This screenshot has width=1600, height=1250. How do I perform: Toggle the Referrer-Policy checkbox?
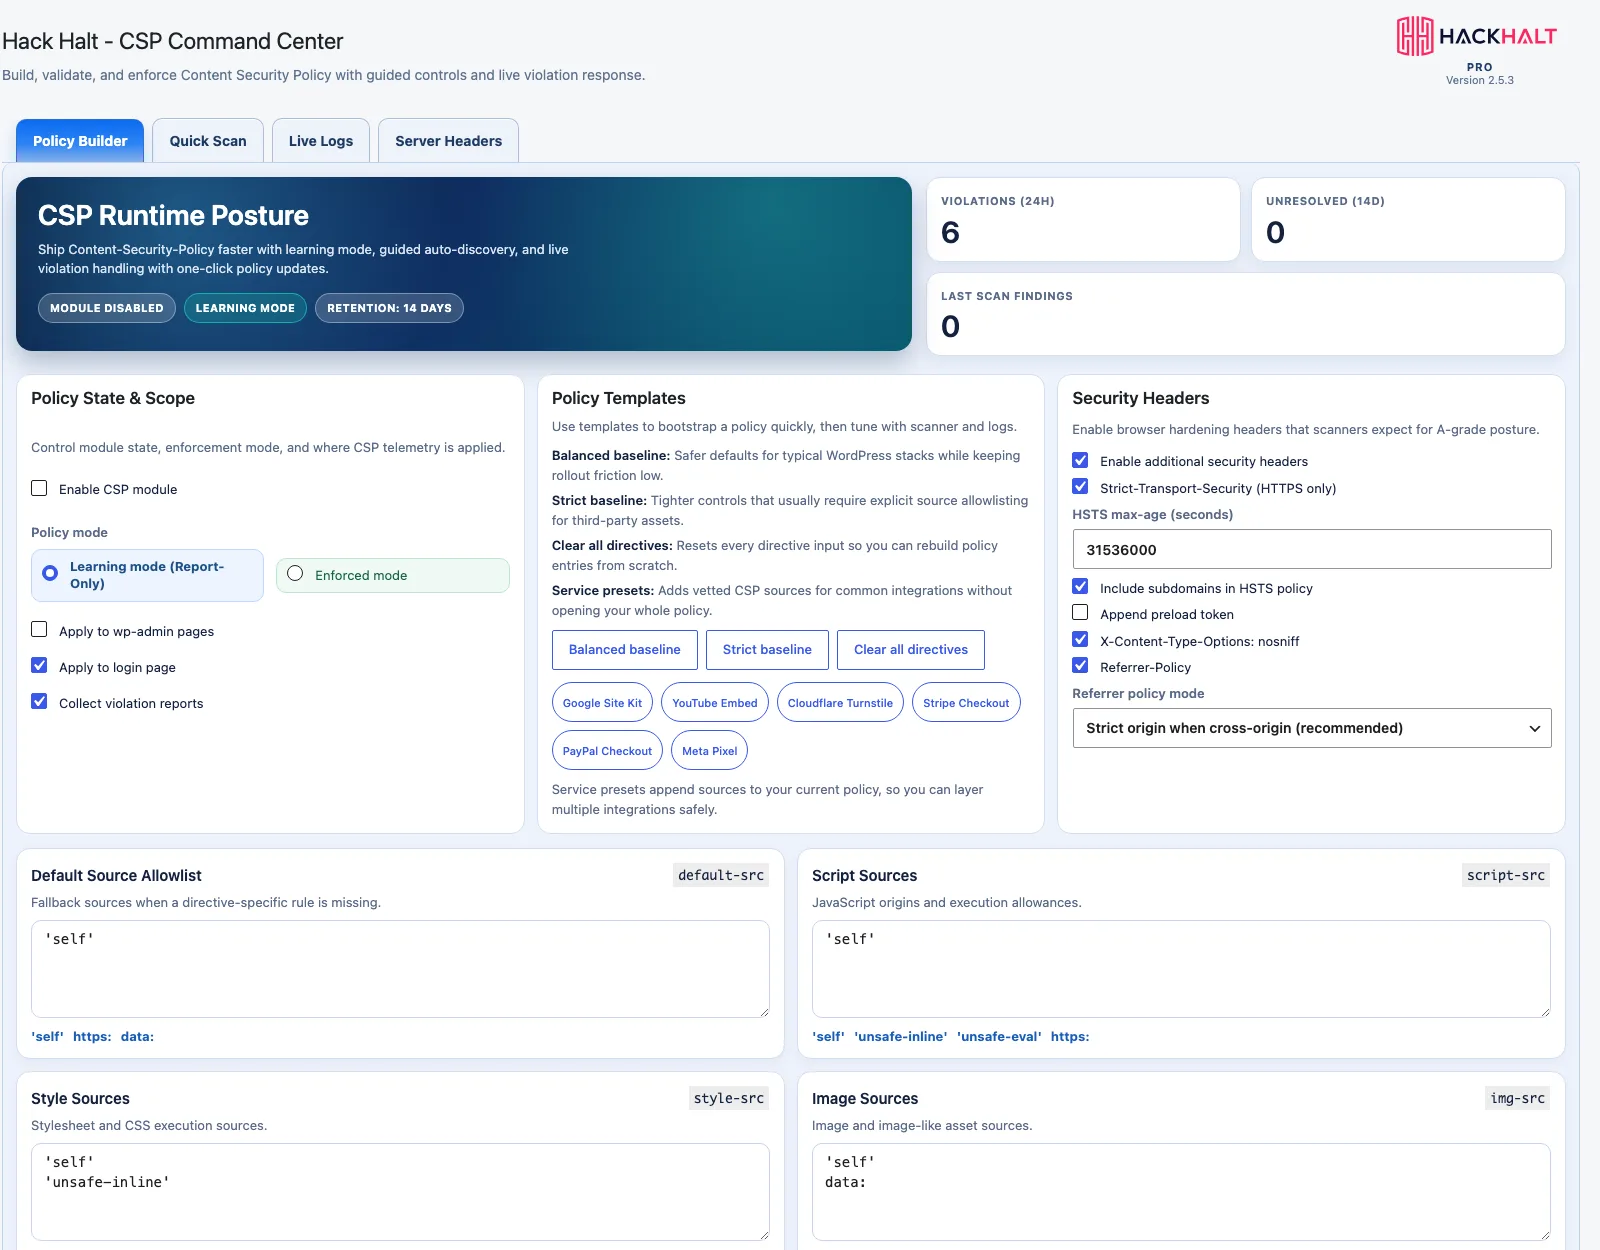pyautogui.click(x=1080, y=666)
